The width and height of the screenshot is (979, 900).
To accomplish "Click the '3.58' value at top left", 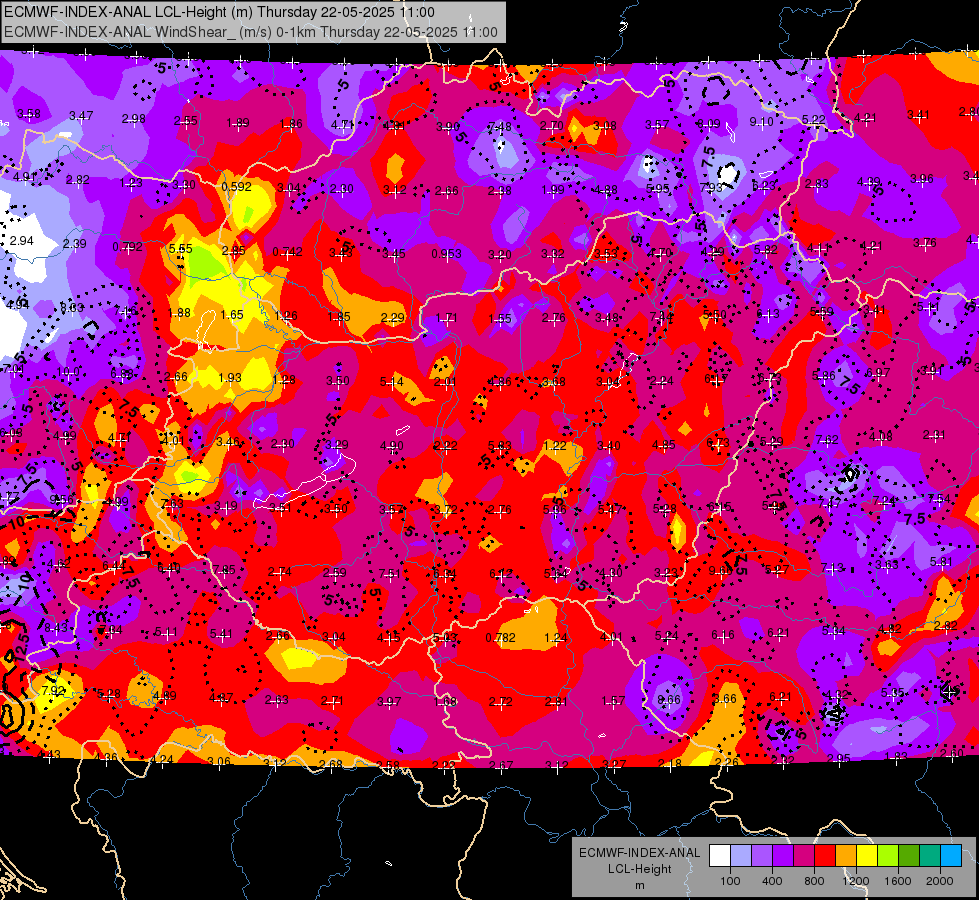I will coord(29,114).
